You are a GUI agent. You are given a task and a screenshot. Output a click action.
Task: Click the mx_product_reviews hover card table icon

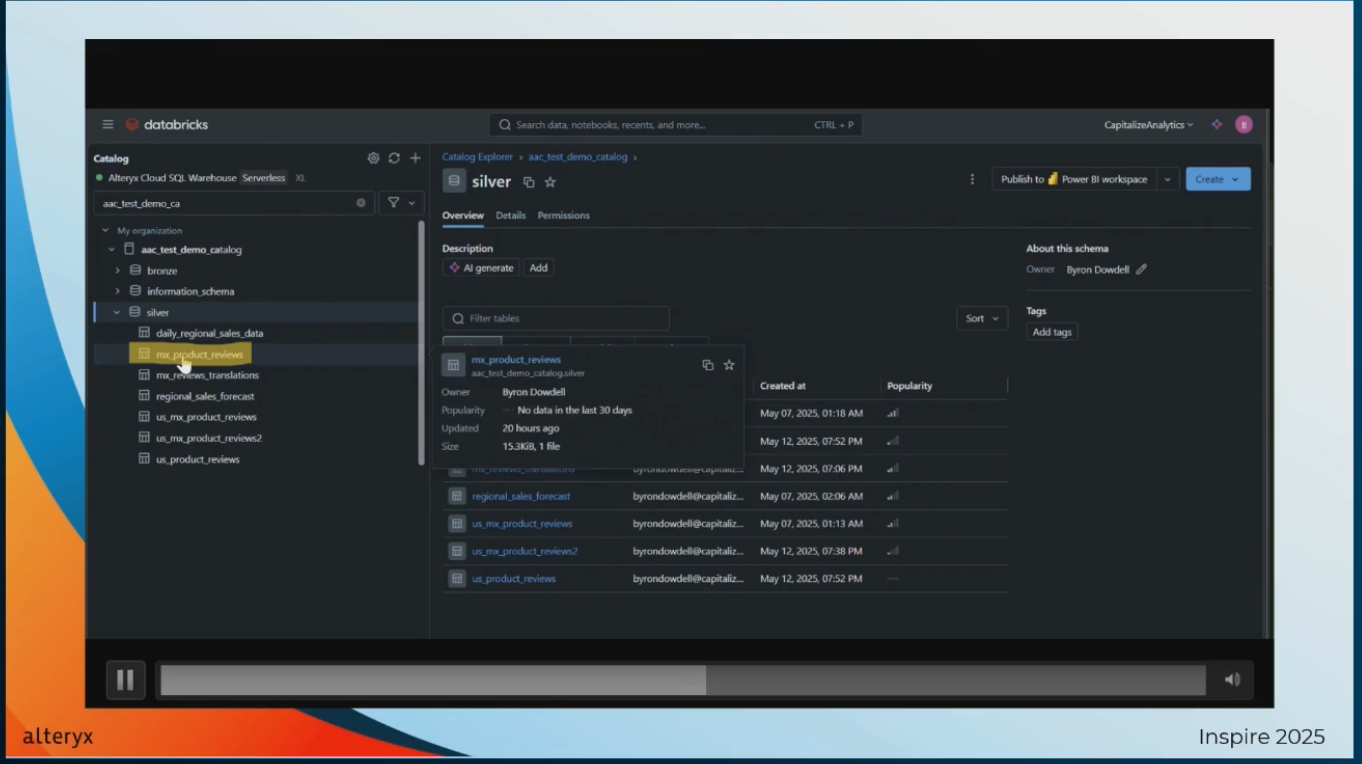click(x=453, y=365)
